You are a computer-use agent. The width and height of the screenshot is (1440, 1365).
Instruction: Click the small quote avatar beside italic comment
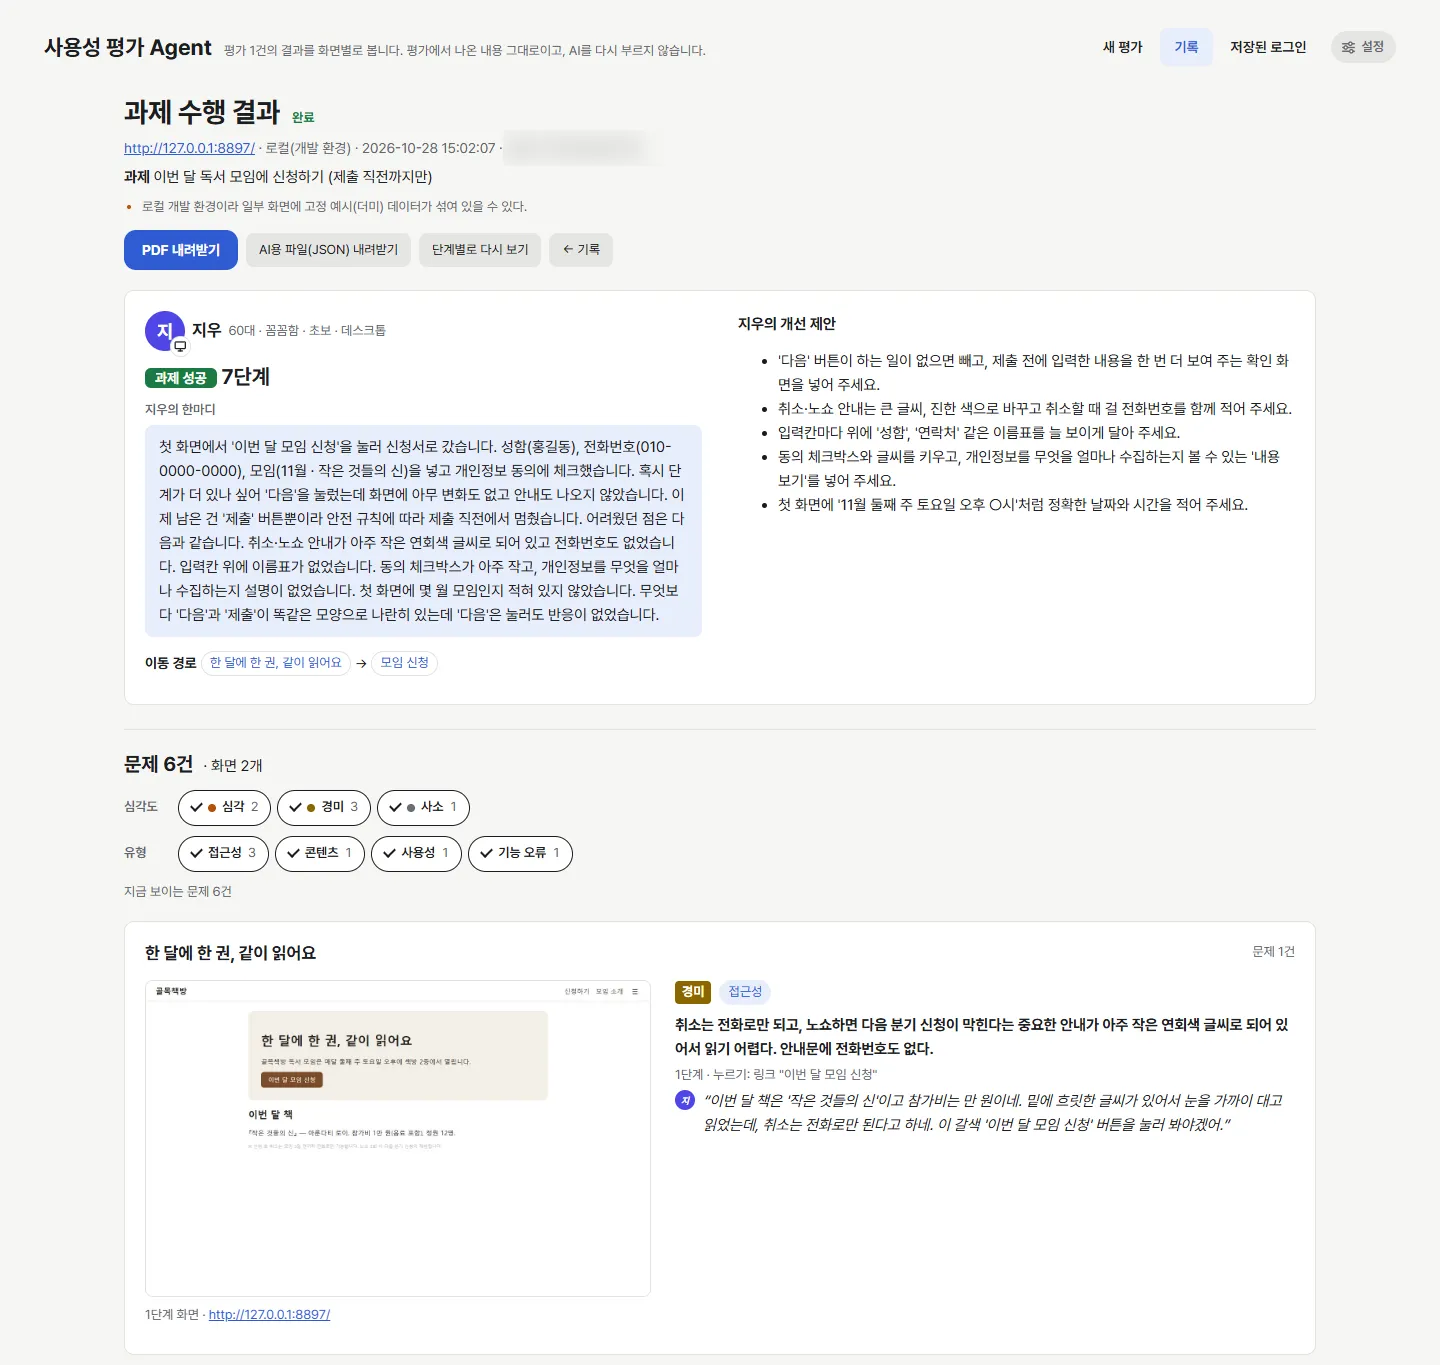(x=685, y=1100)
